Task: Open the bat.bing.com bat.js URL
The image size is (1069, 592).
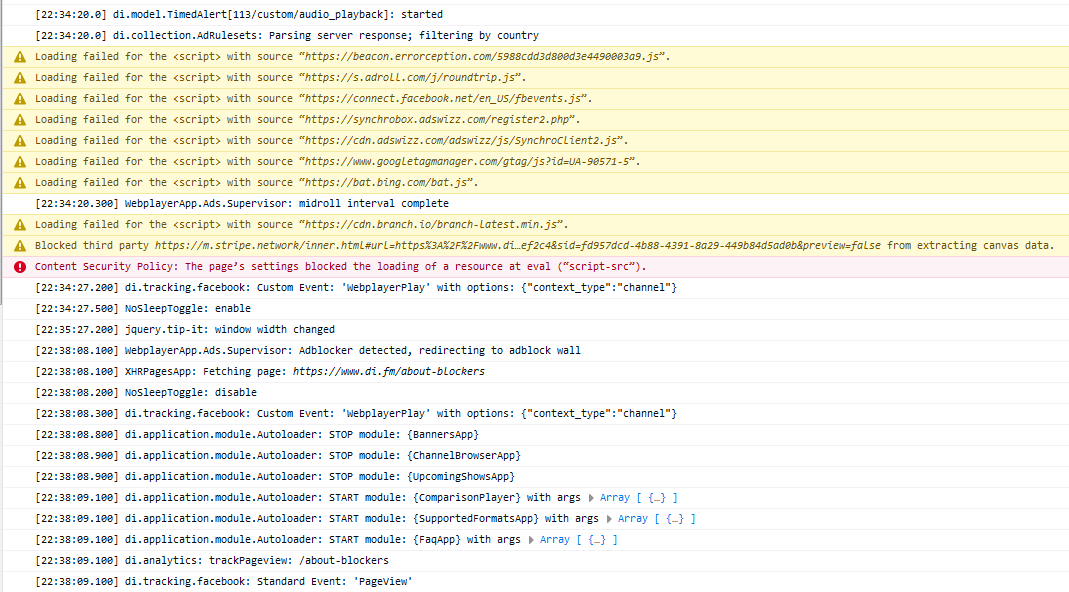Action: (386, 183)
